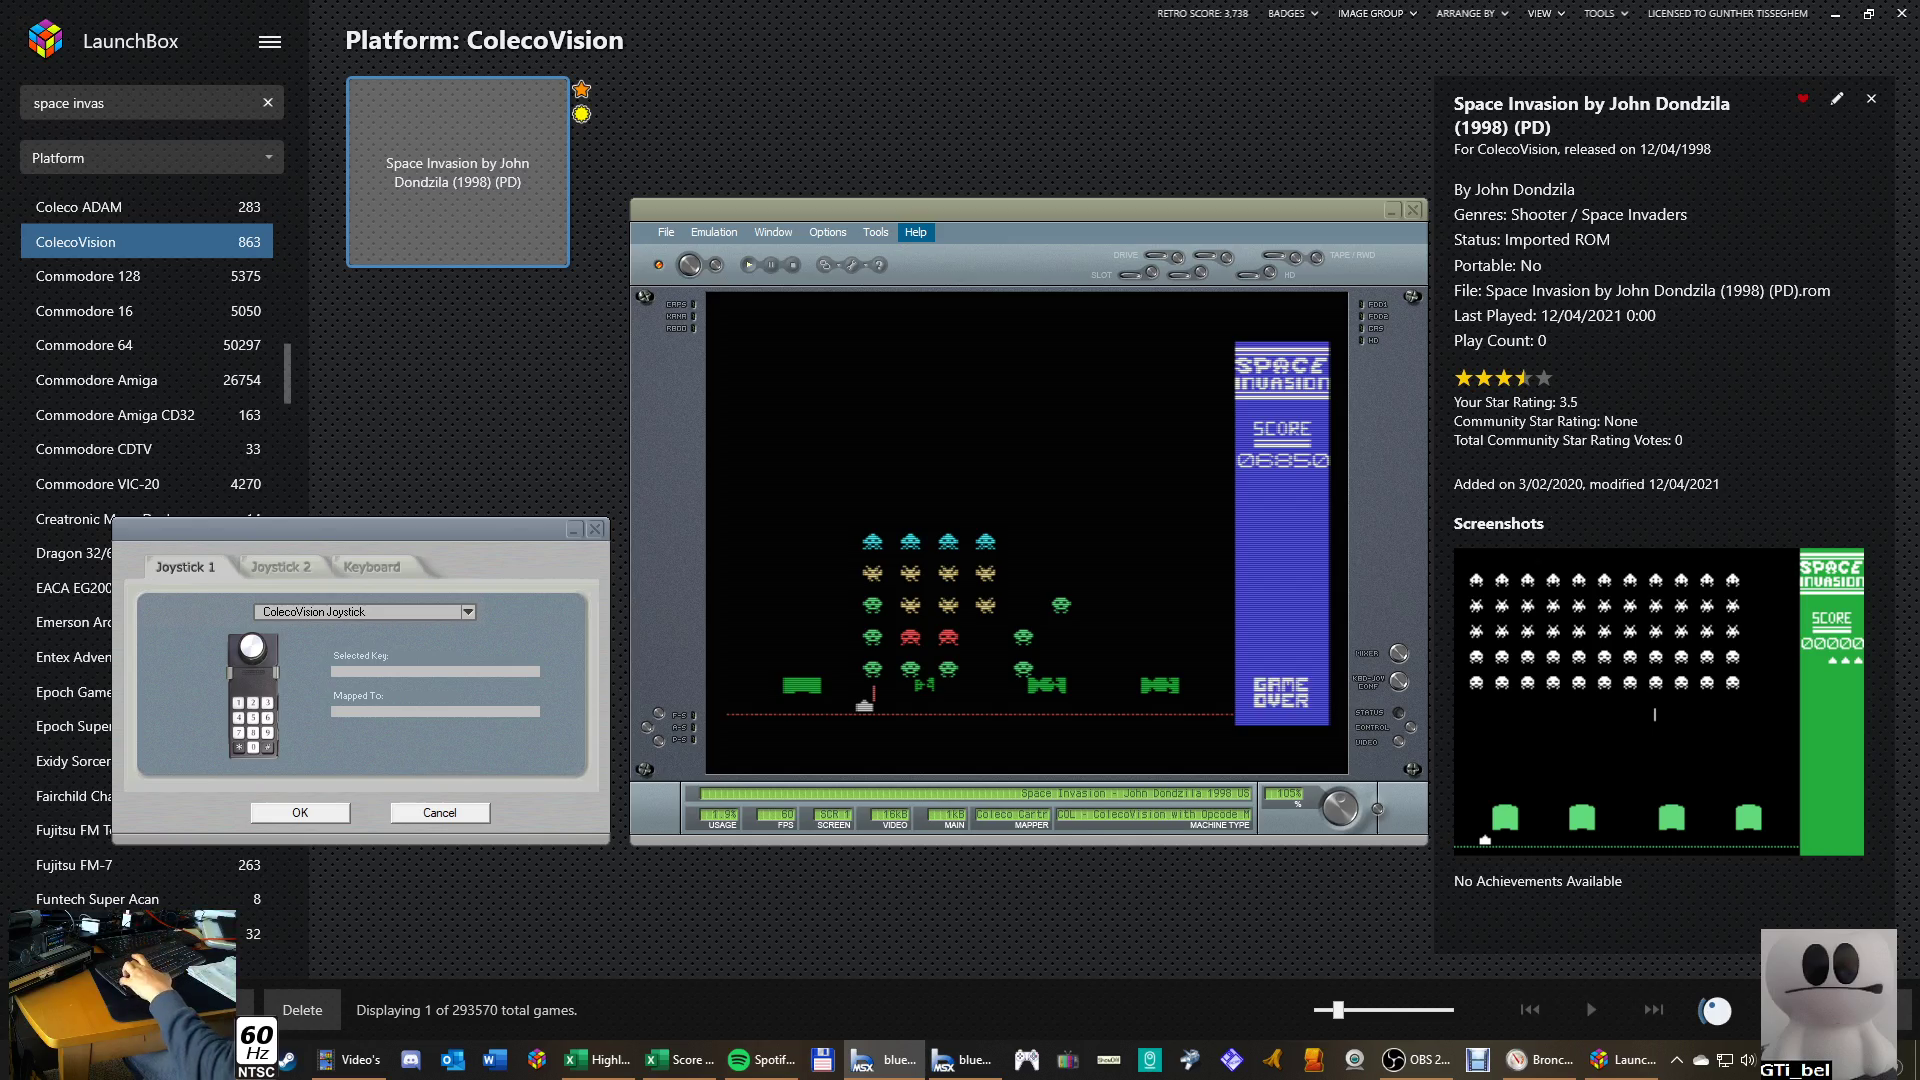Open the ColecoVision Joystick combo box
Viewport: 1920px width, 1080px height.
pyautogui.click(x=467, y=612)
